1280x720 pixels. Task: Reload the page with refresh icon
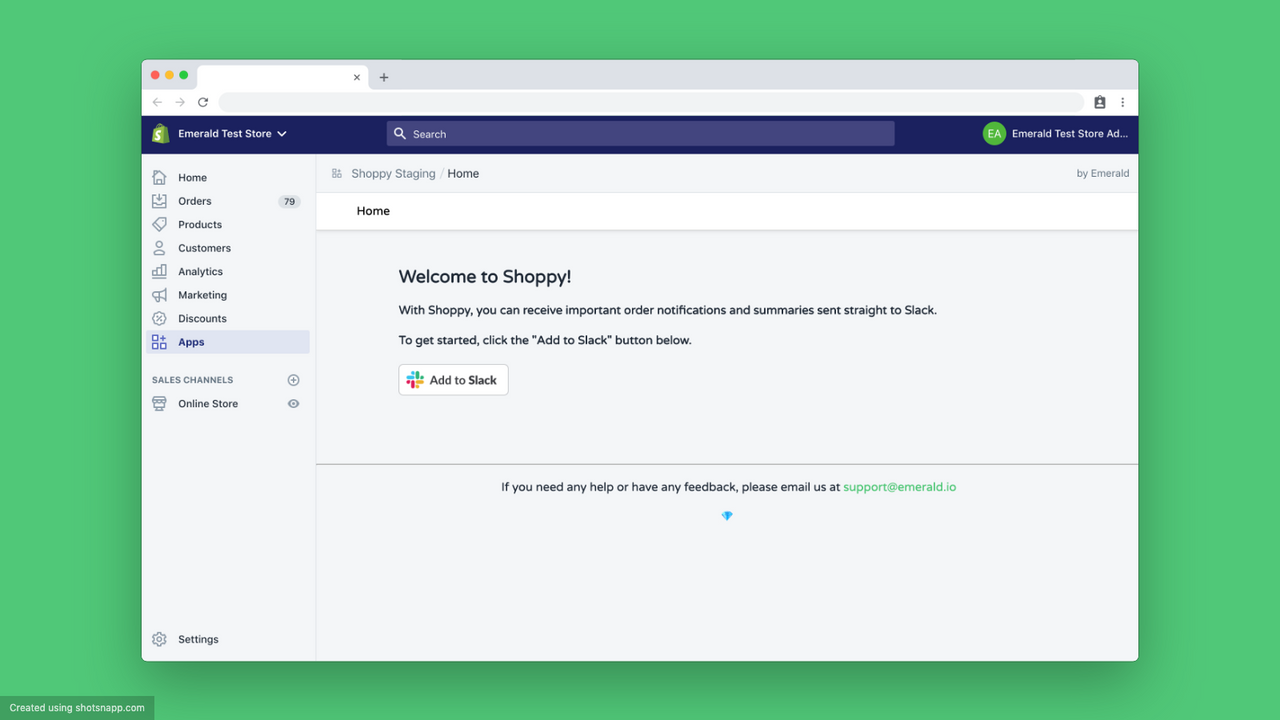pos(203,102)
